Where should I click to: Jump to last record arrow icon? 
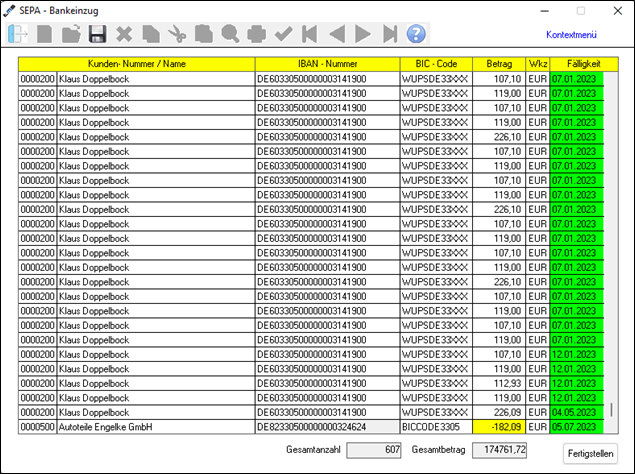[x=390, y=34]
